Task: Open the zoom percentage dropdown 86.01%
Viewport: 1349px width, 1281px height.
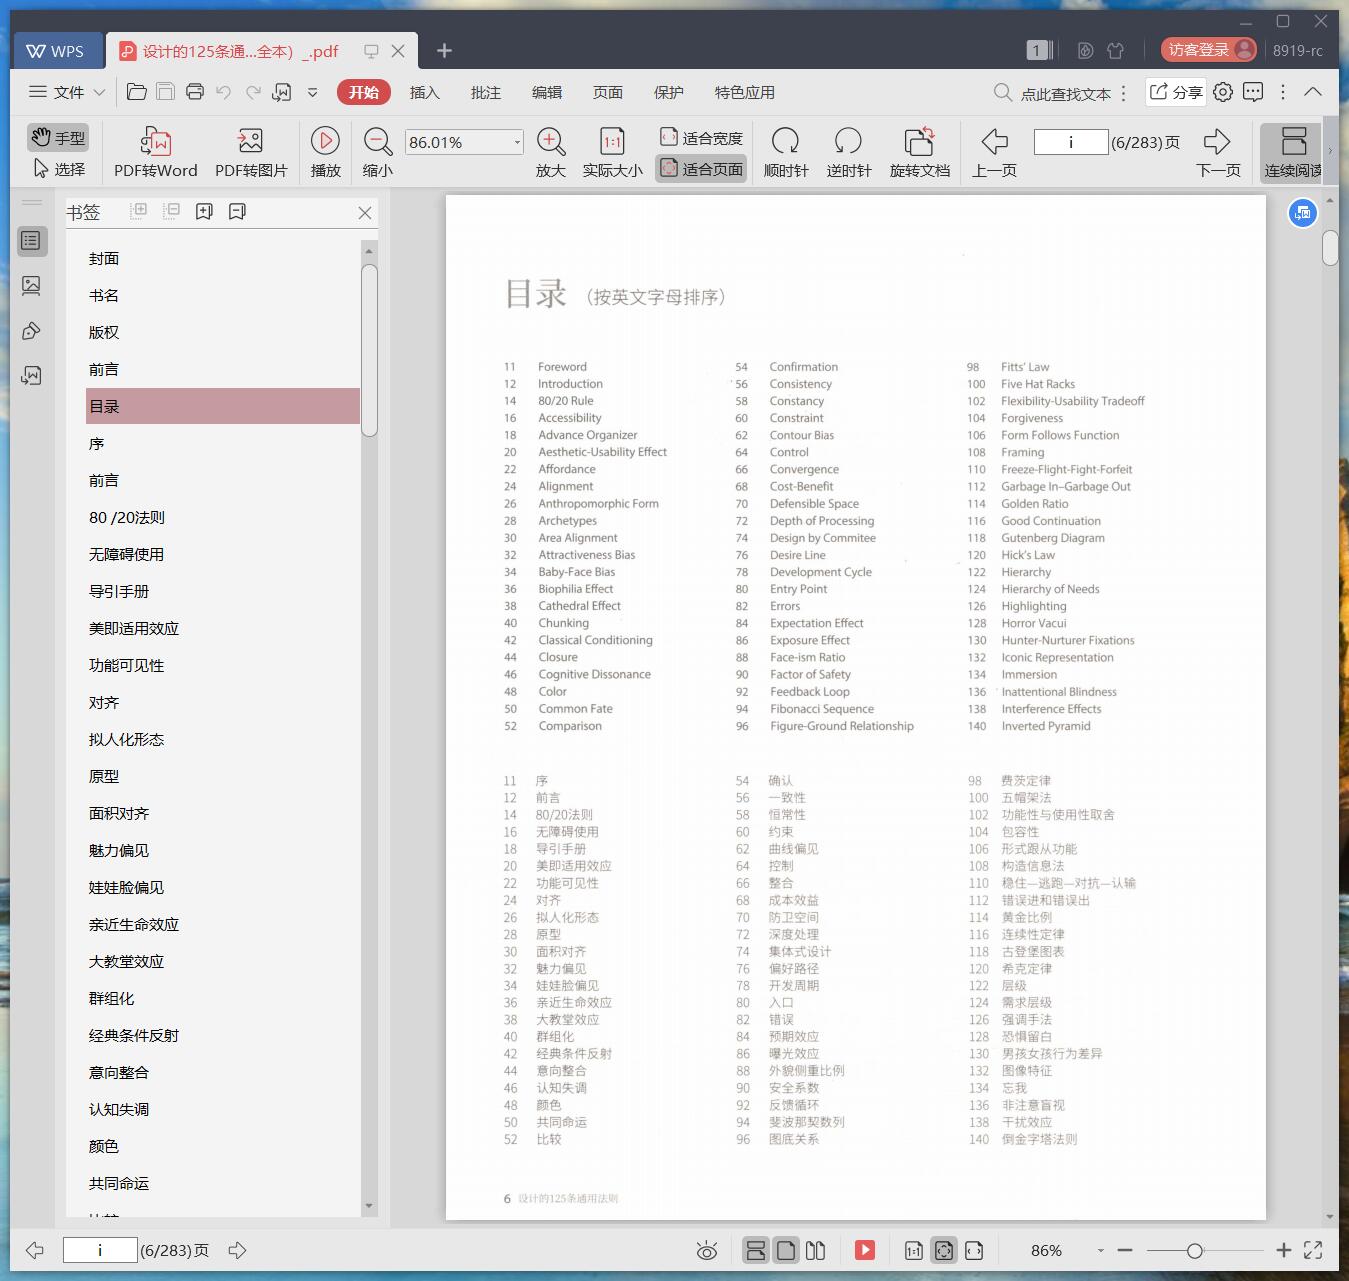Action: [x=517, y=142]
